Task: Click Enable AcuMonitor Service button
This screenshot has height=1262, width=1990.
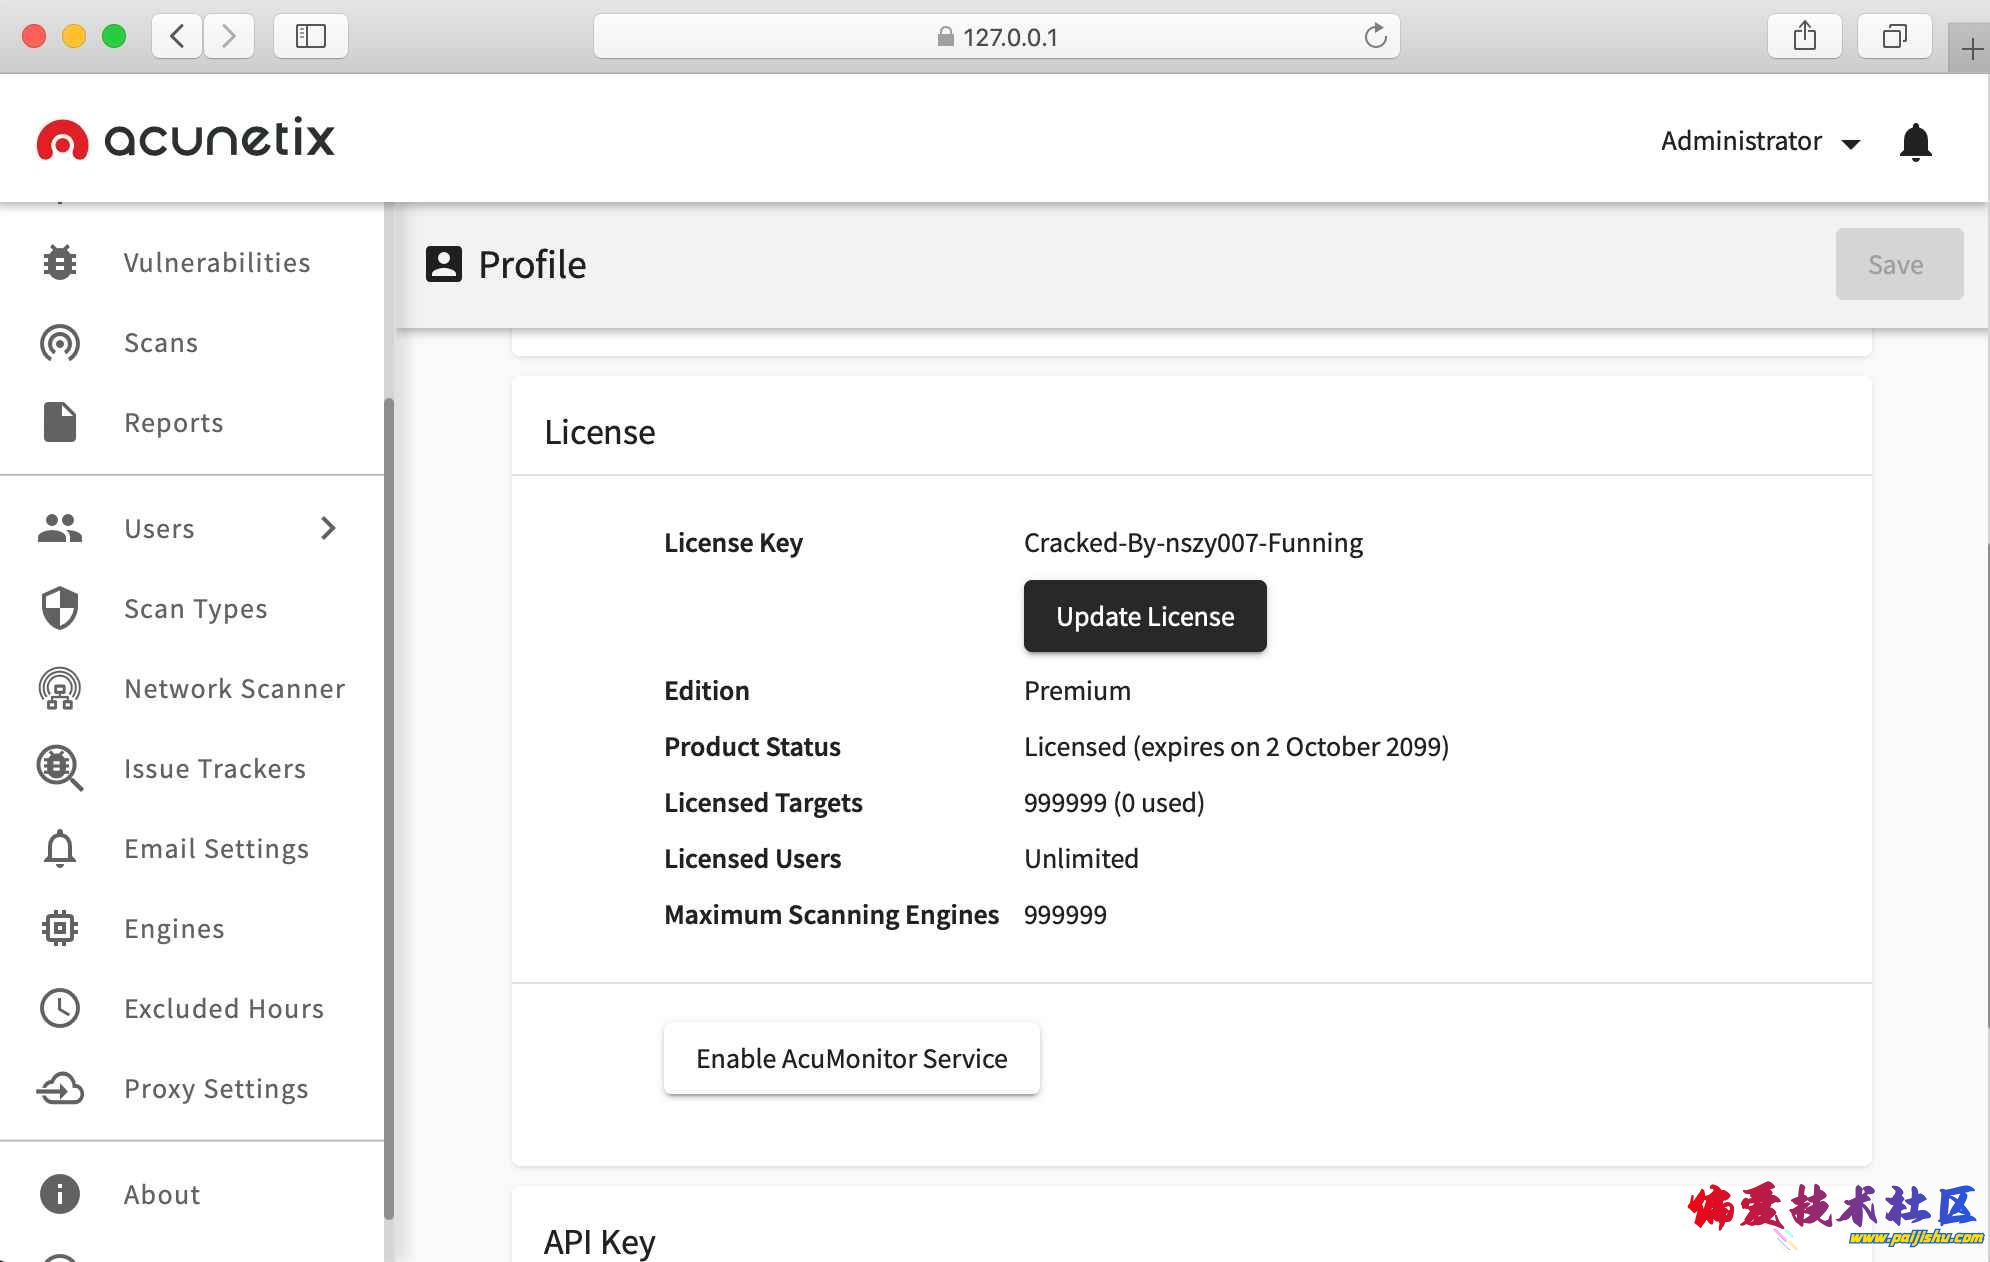Action: (x=851, y=1059)
